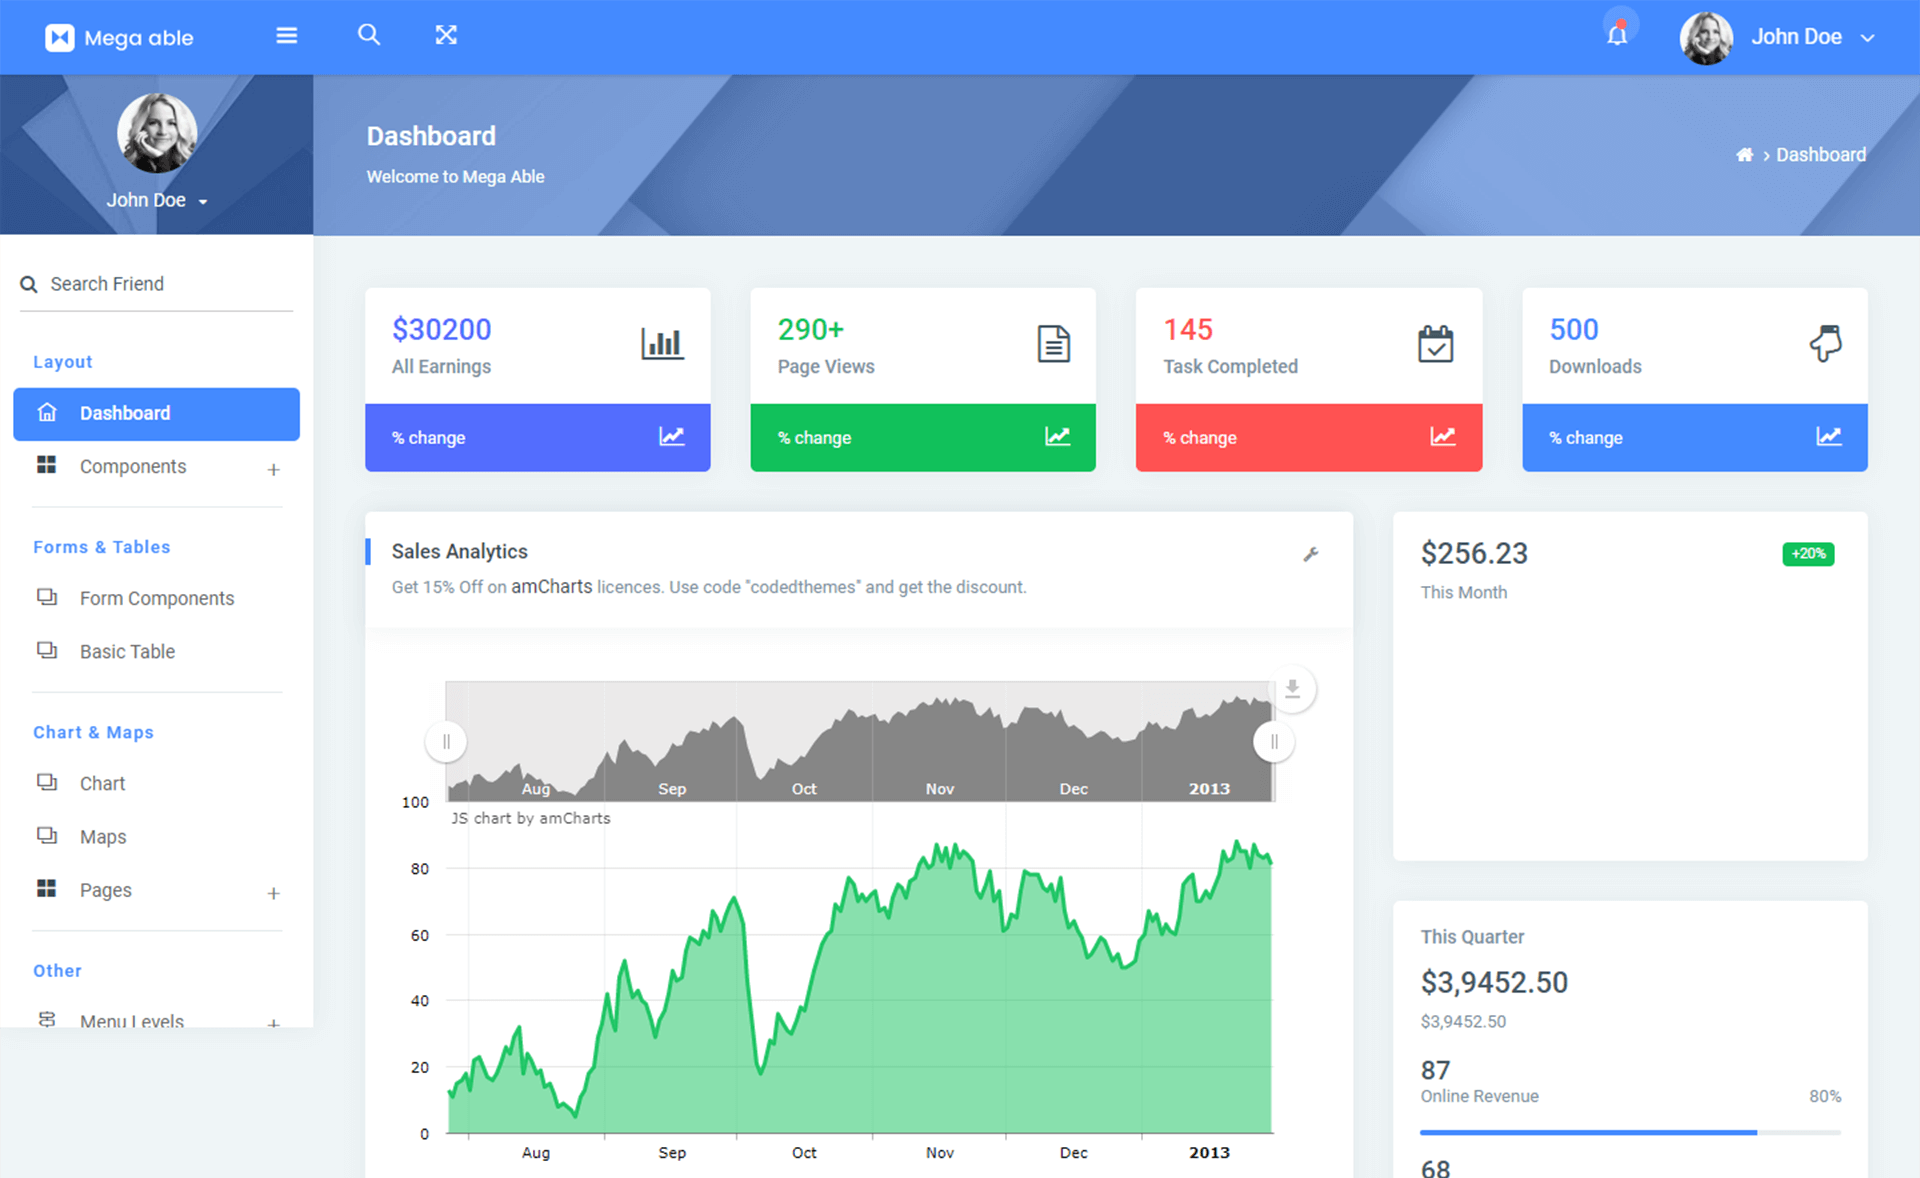The width and height of the screenshot is (1920, 1178).
Task: Click the $3,9452.50 quarter total
Action: pyautogui.click(x=1494, y=983)
